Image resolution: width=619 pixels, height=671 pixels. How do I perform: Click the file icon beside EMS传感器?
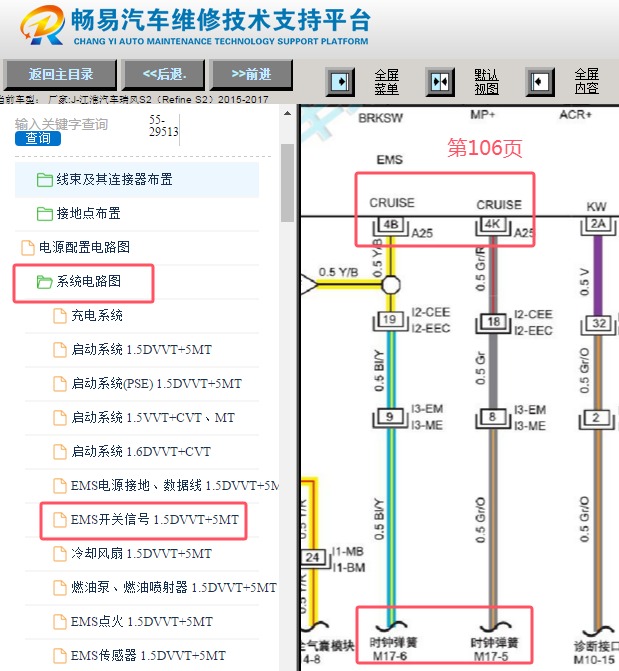[x=60, y=655]
